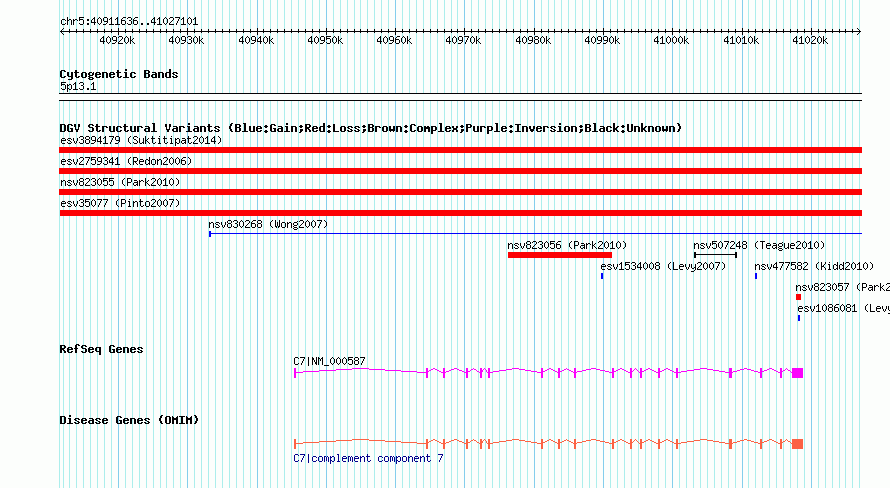Select the thin blue nsv830268 gain line
890x488 pixels.
click(x=535, y=234)
